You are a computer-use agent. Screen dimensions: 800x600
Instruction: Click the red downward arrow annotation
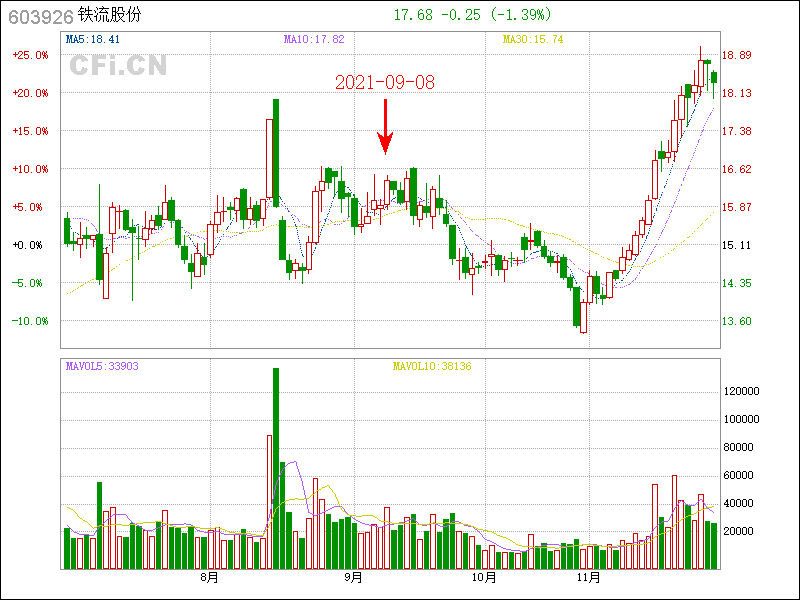point(385,127)
